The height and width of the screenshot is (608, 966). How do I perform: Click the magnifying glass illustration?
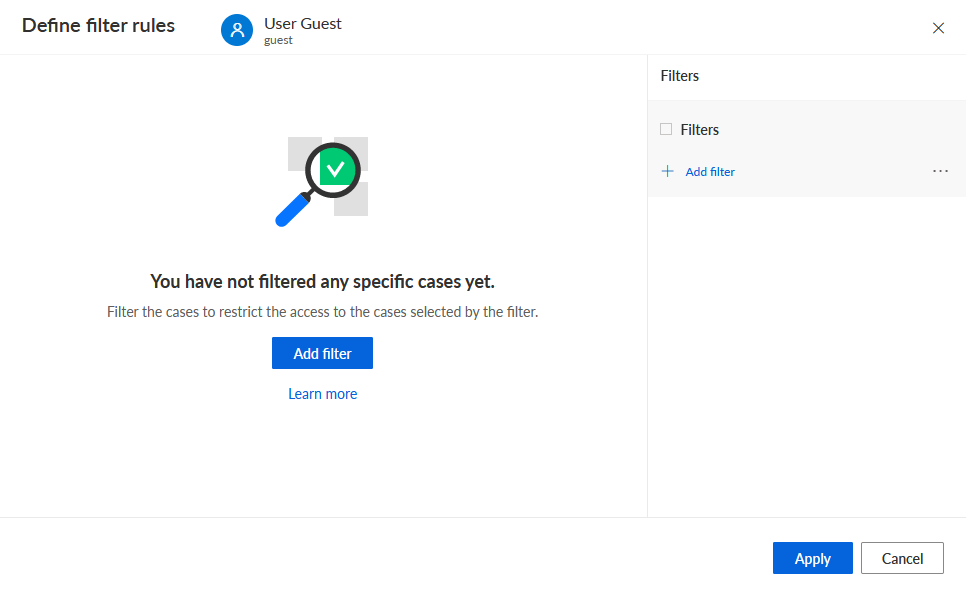(x=322, y=182)
